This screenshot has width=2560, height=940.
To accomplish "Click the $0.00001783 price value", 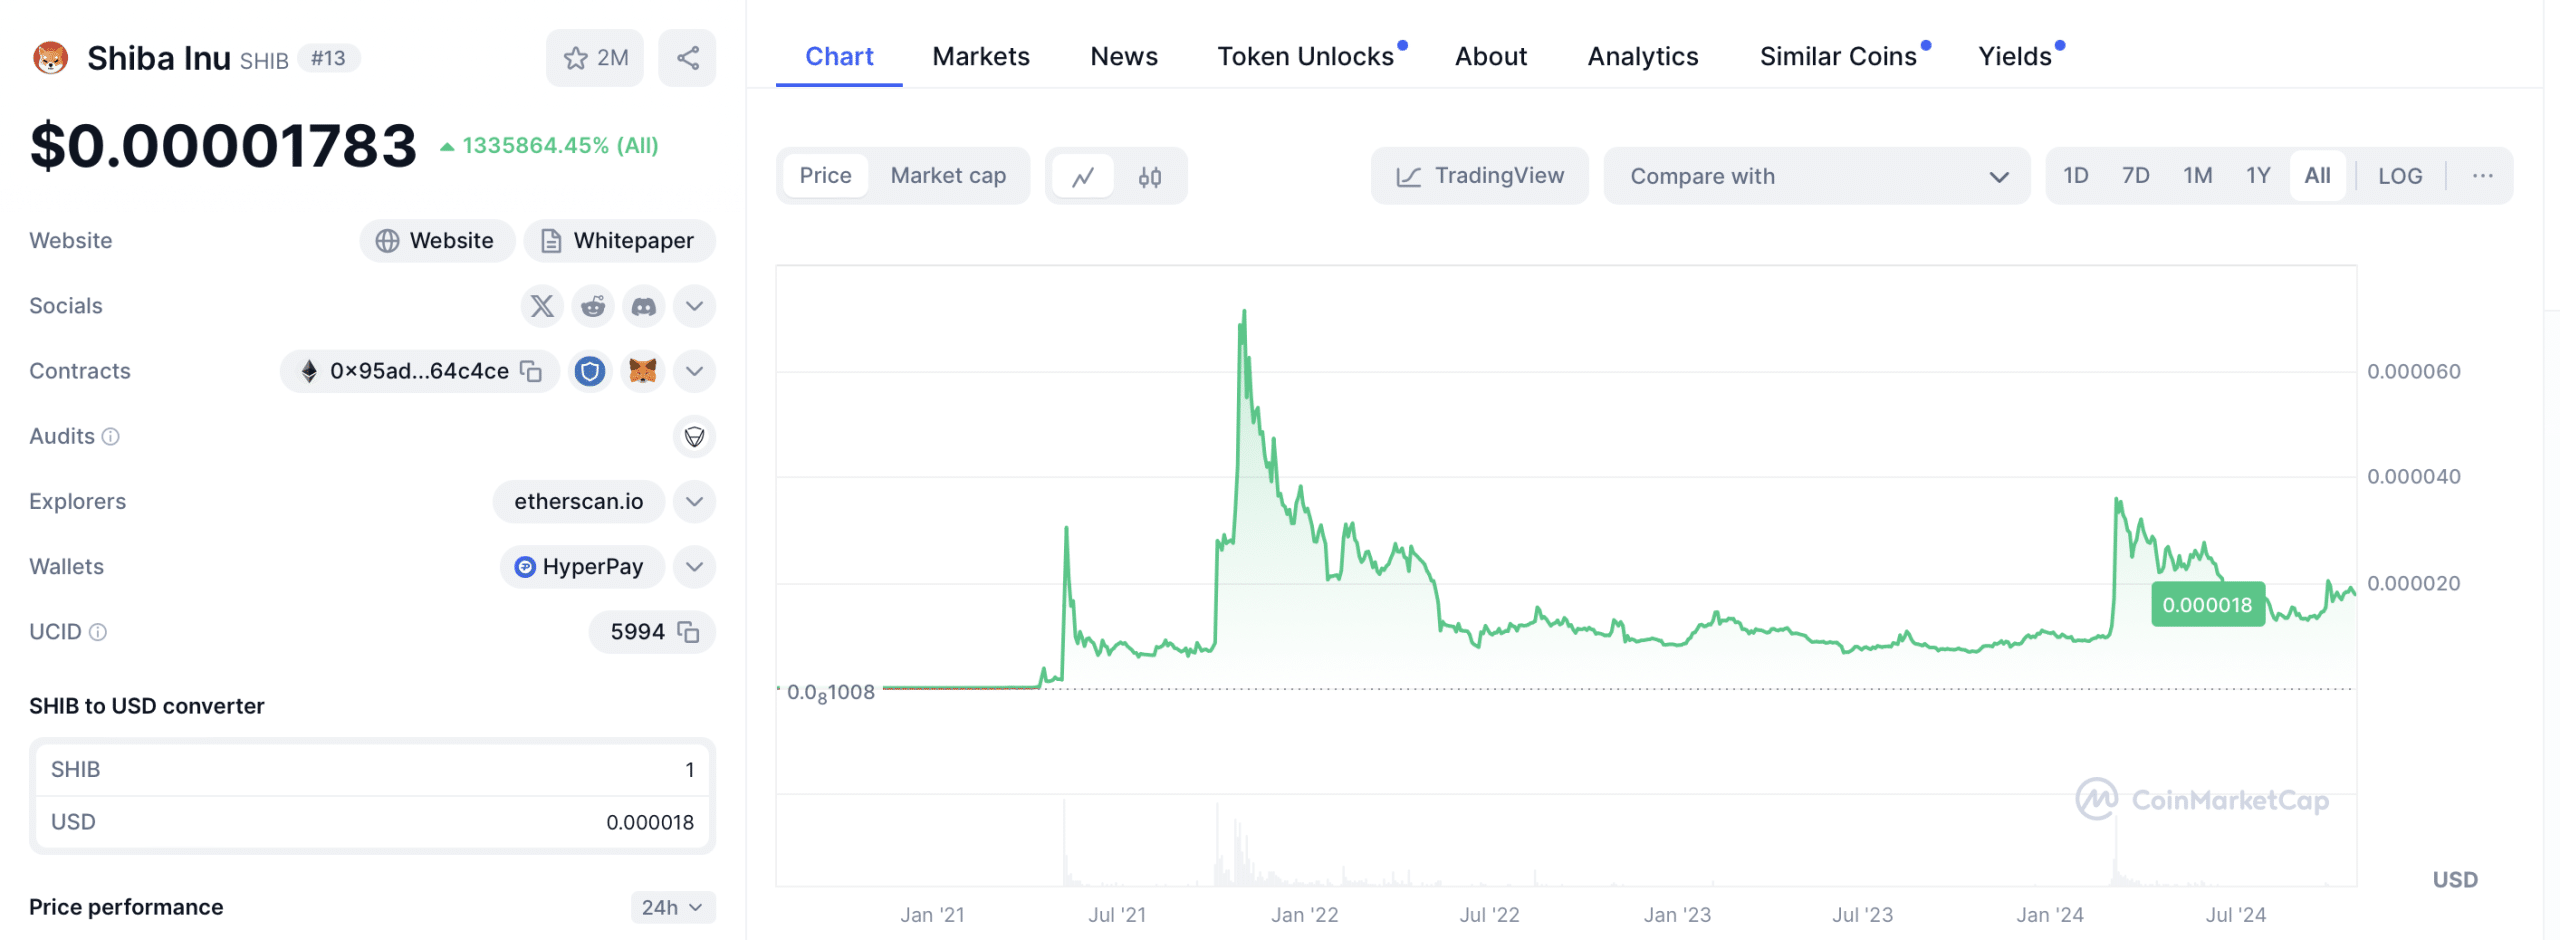I will point(223,146).
